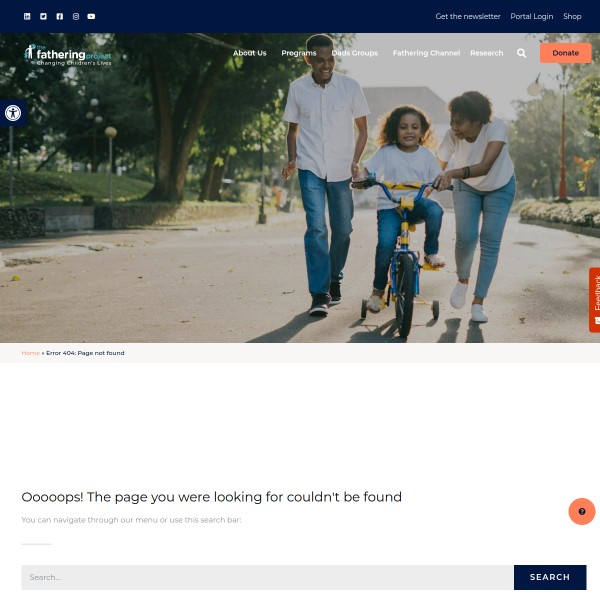This screenshot has height=600, width=600.
Task: Open the Facebook social icon
Action: [60, 16]
